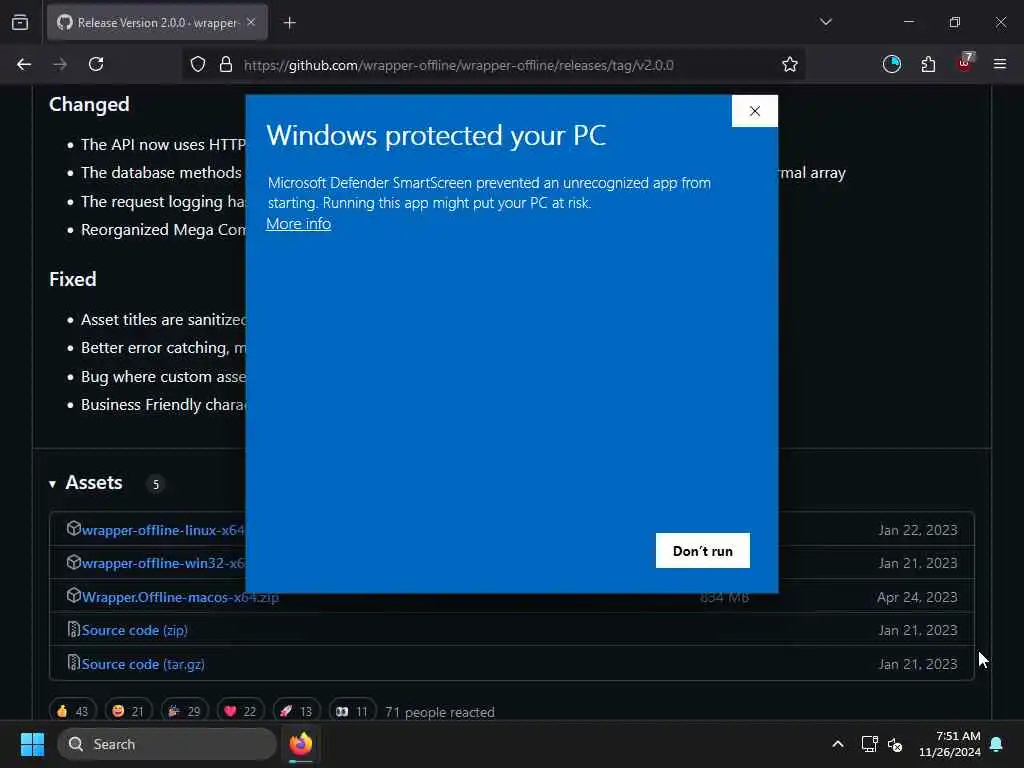
Task: Click the muted volume tray icon
Action: tap(895, 744)
